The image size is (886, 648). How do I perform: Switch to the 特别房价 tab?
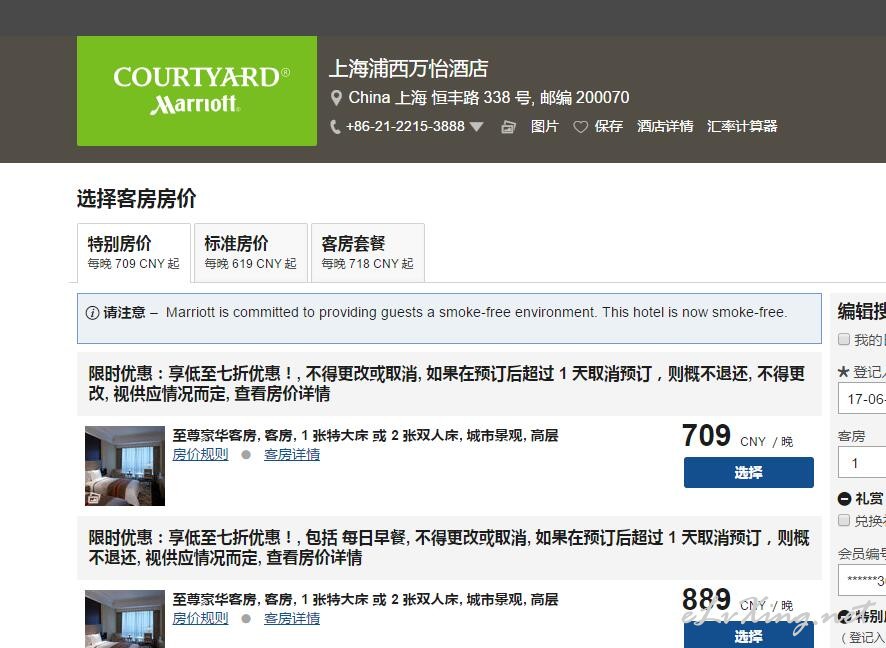tap(134, 253)
